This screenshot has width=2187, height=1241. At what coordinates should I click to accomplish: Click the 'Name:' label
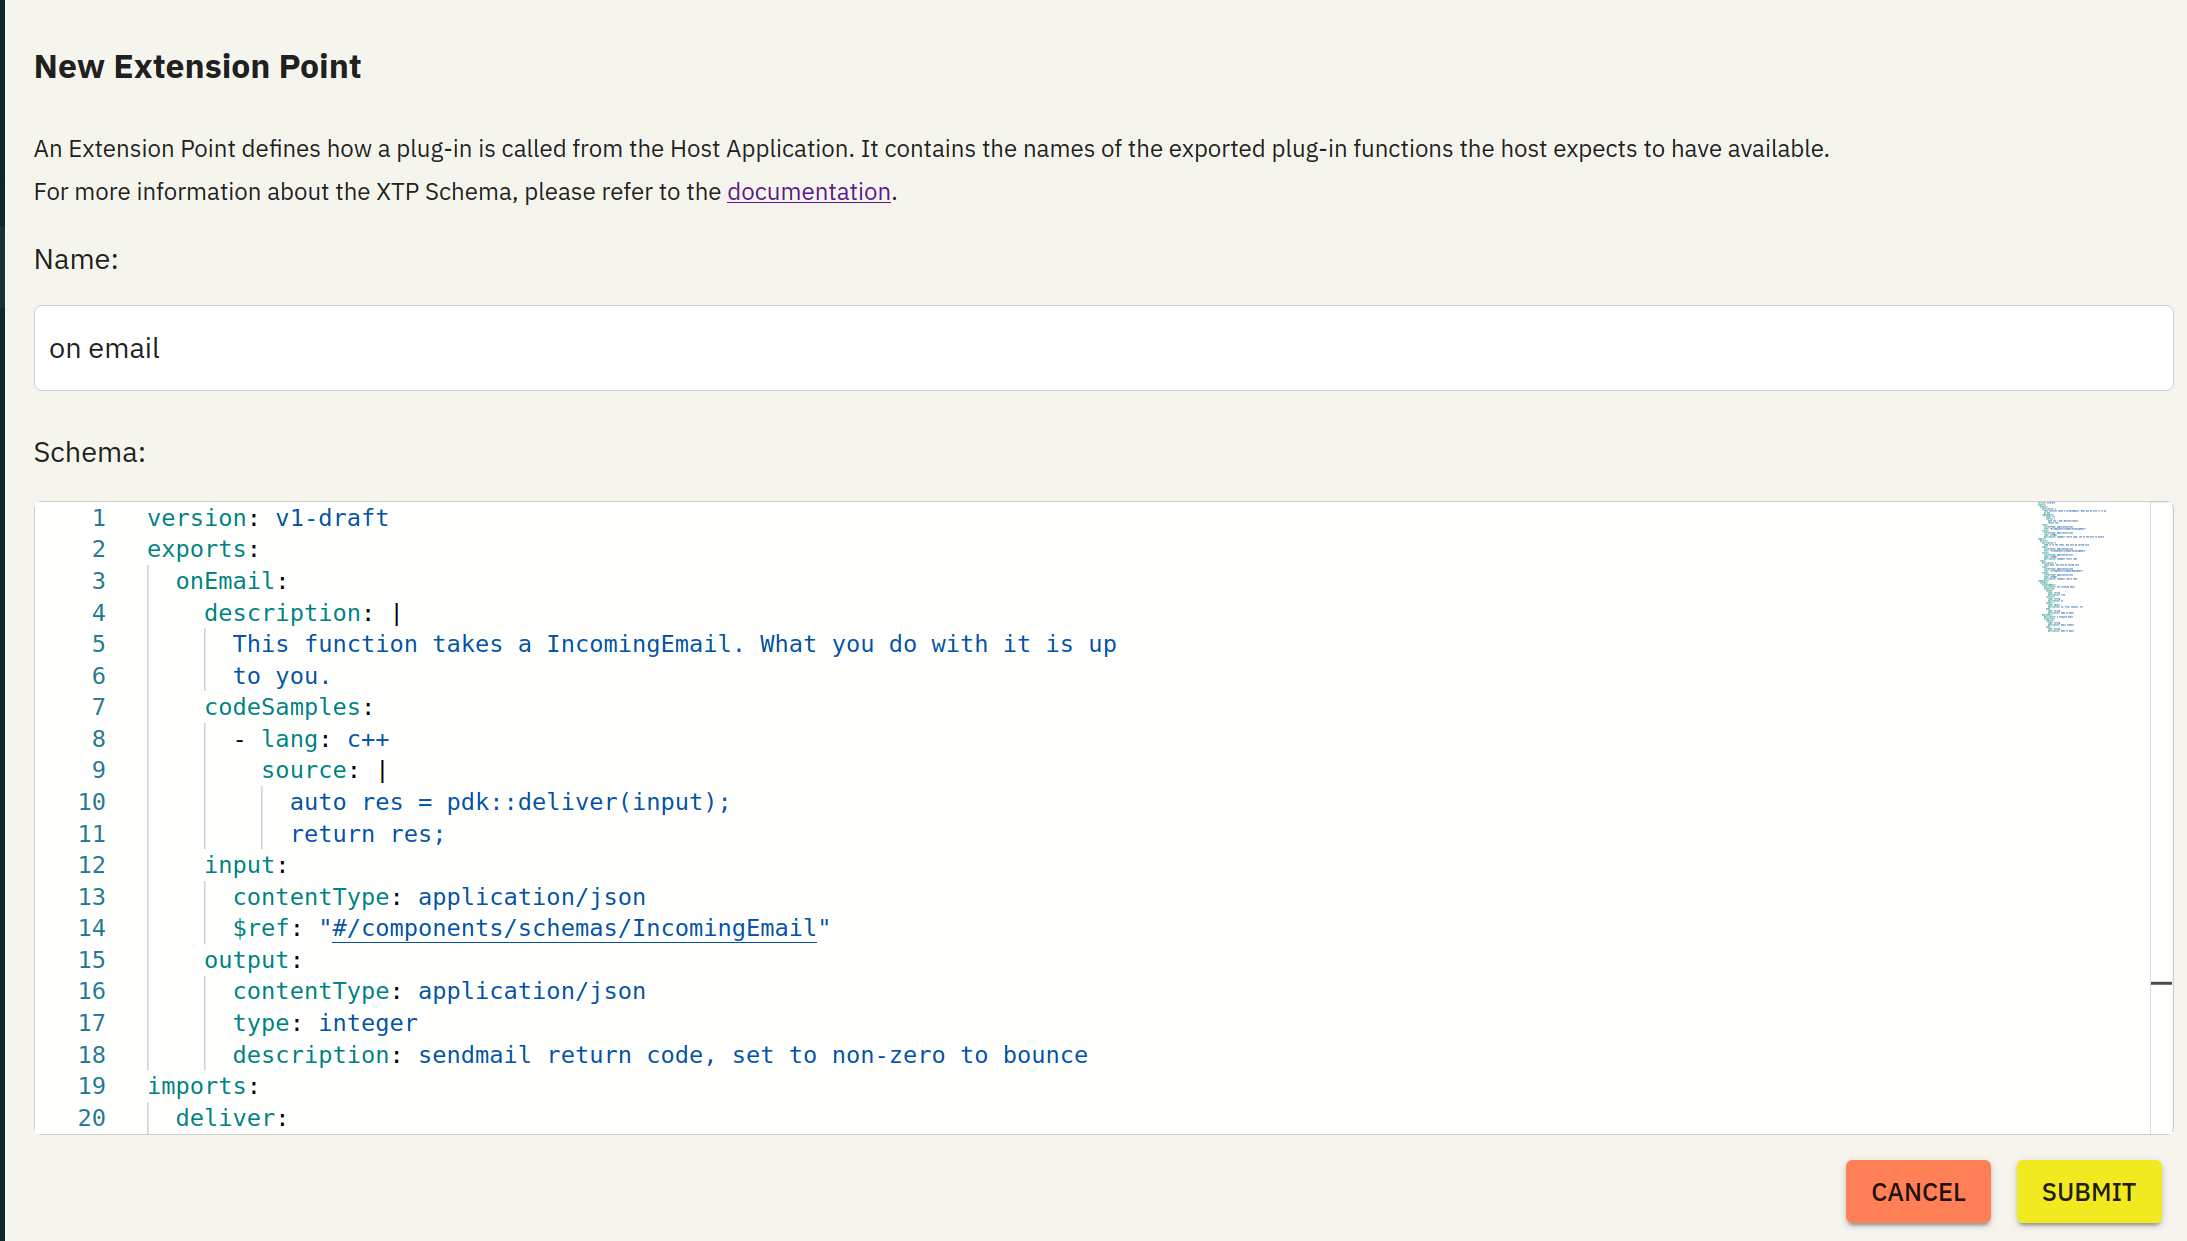76,259
